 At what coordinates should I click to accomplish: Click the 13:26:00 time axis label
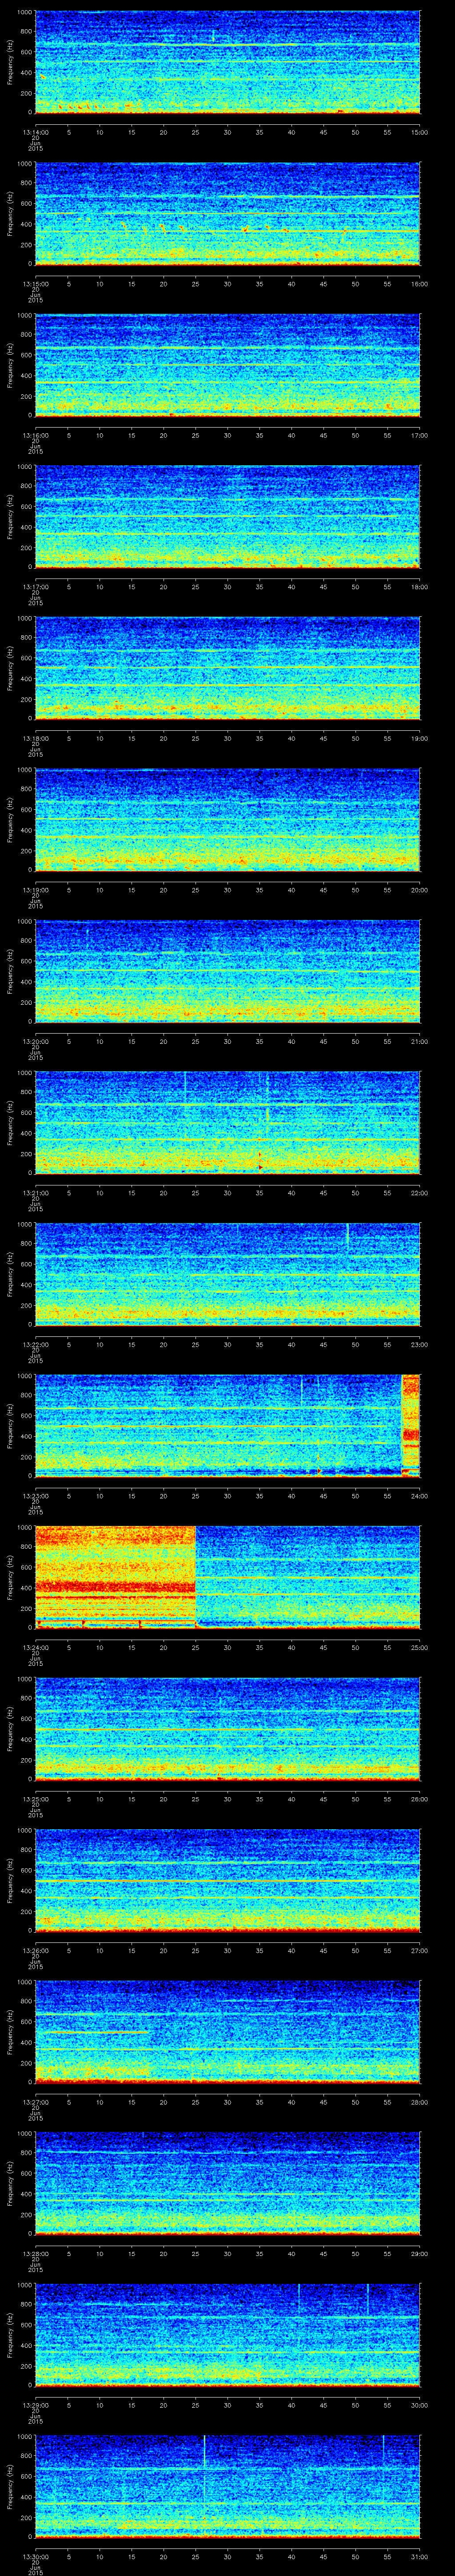[35, 1950]
